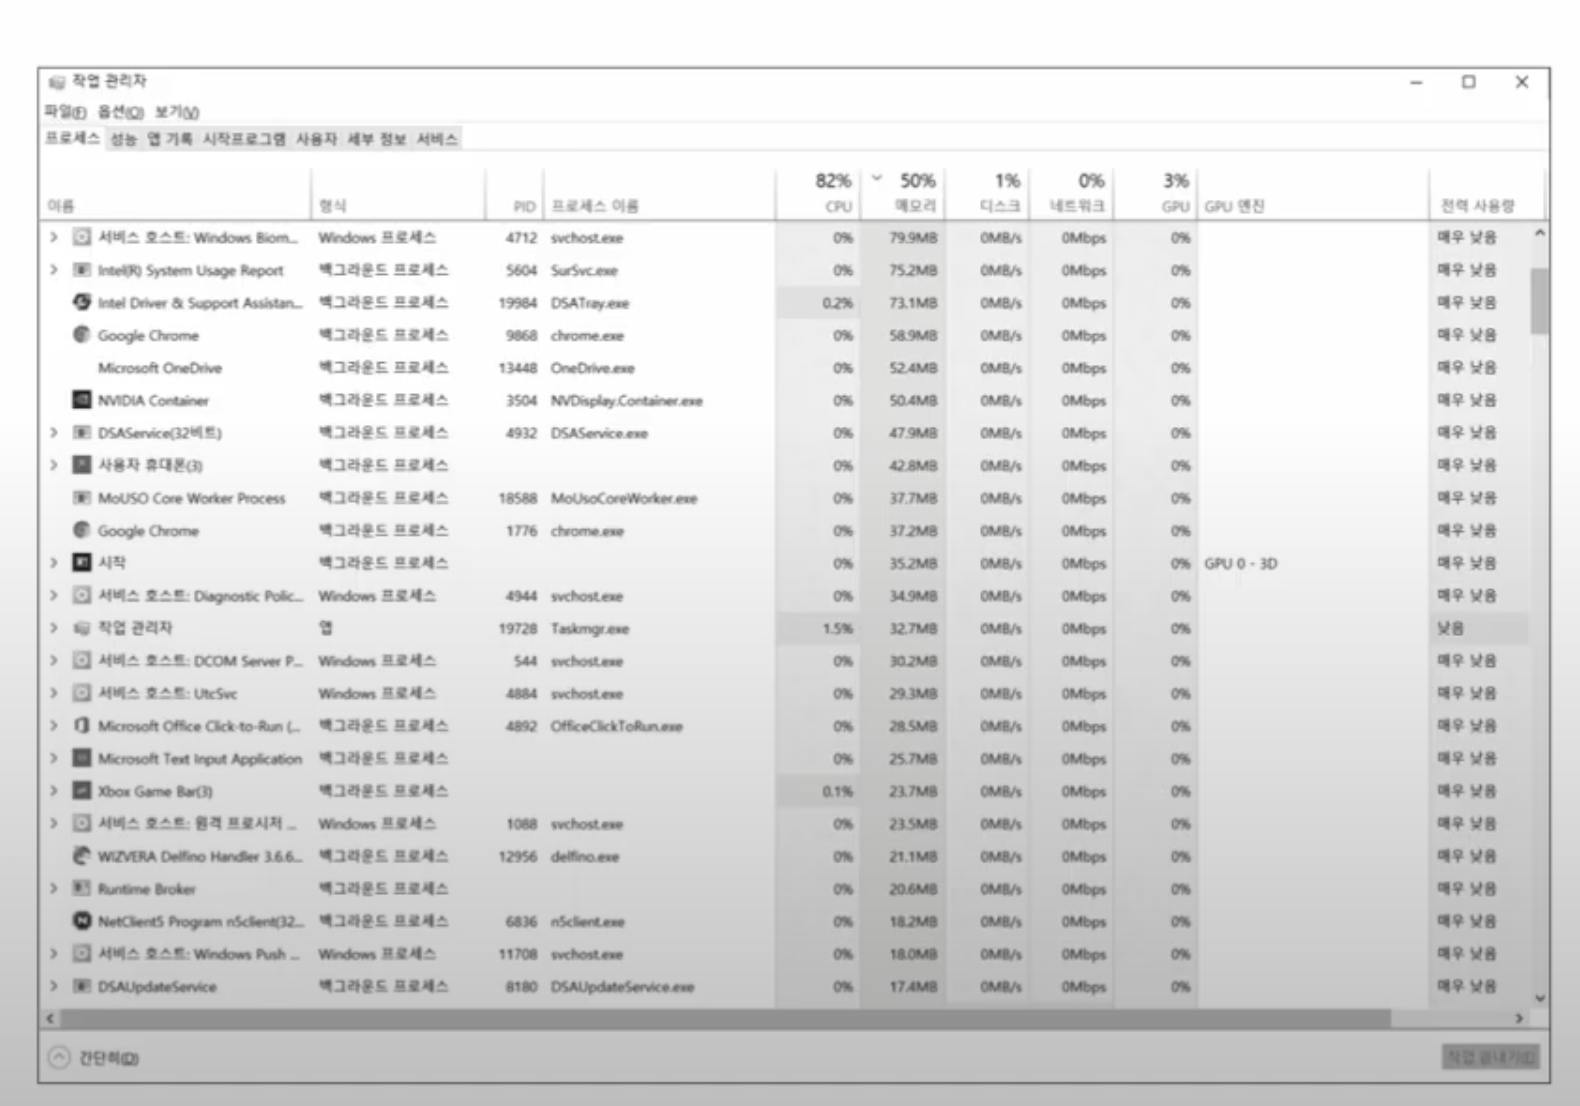This screenshot has width=1580, height=1106.
Task: Expand the Intel(R) System Usage Report row
Action: [54, 270]
